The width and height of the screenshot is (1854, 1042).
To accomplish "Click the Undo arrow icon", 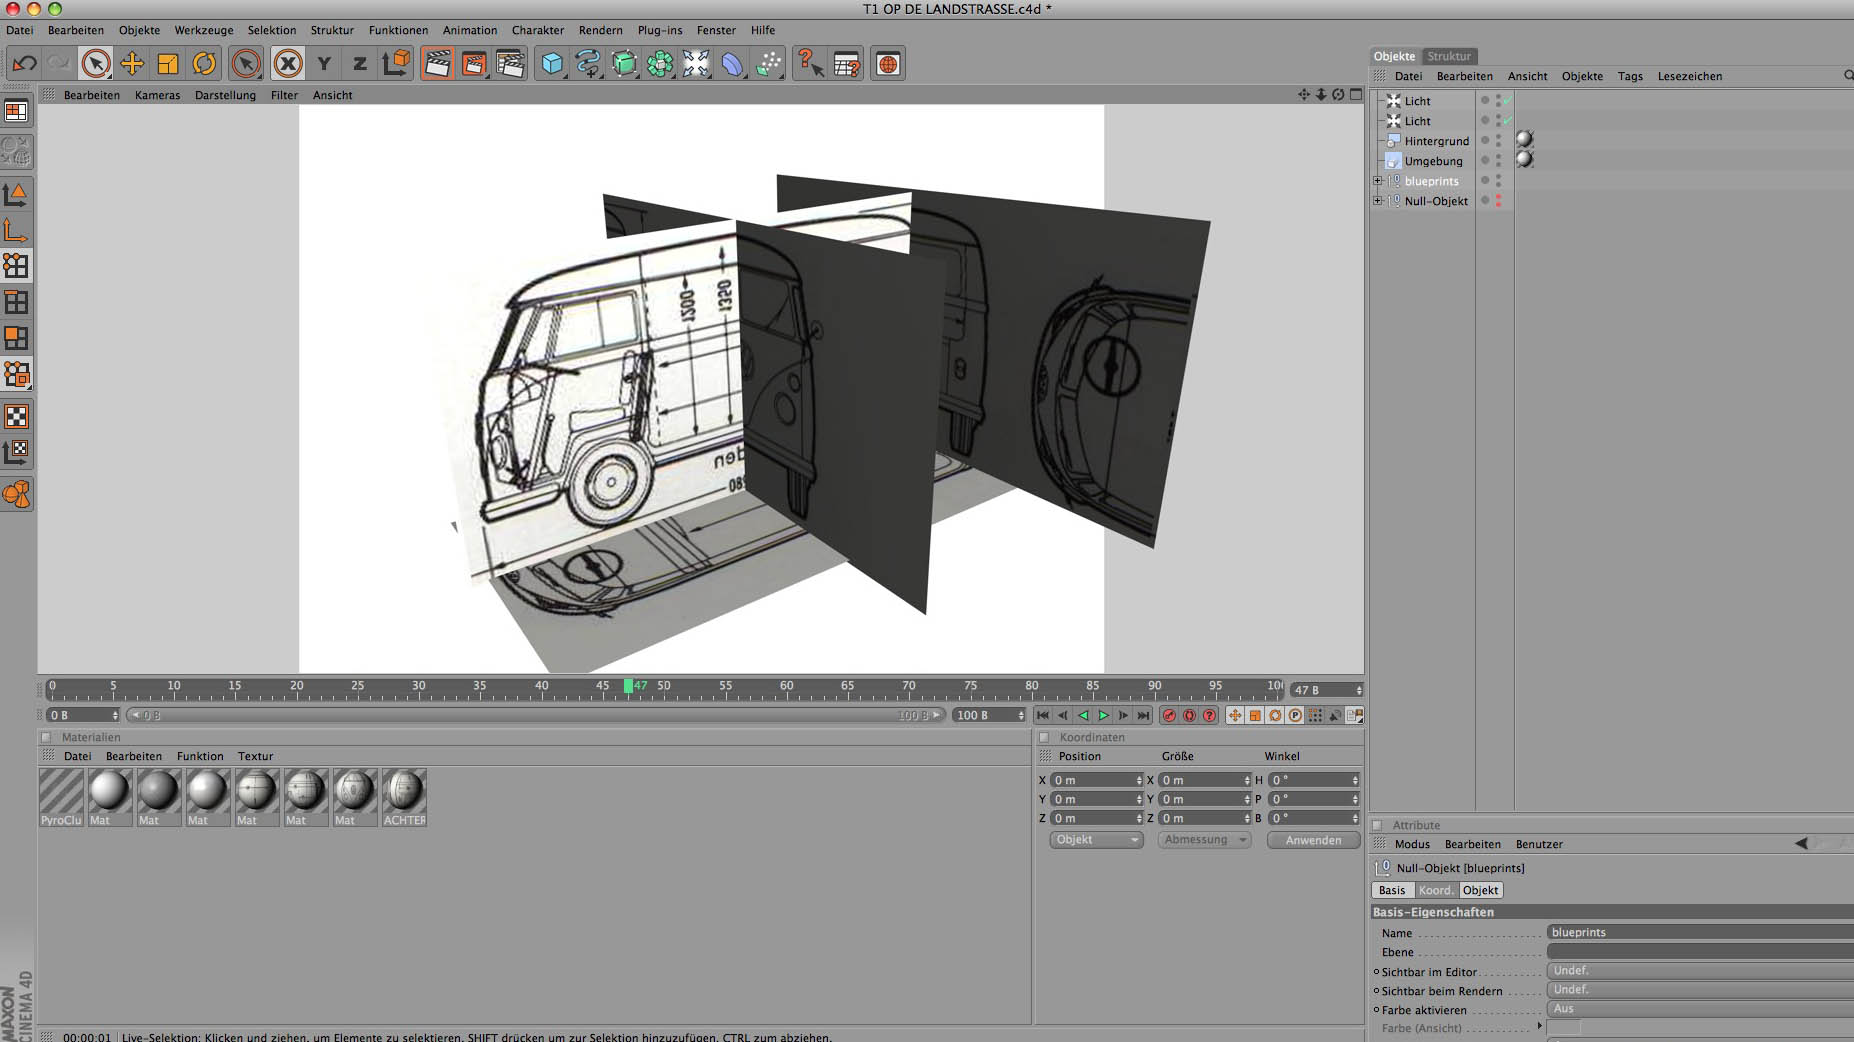I will tap(24, 64).
